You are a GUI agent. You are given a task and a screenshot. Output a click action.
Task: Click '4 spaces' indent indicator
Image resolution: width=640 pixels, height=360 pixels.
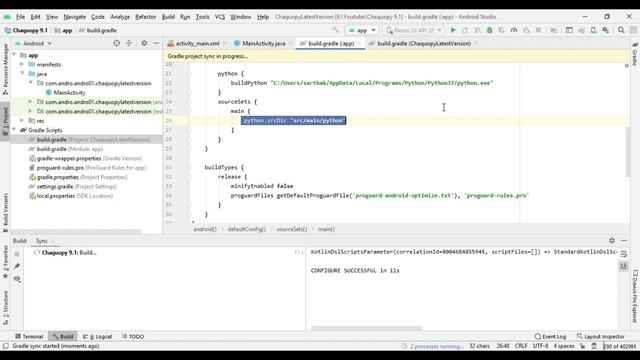564,346
